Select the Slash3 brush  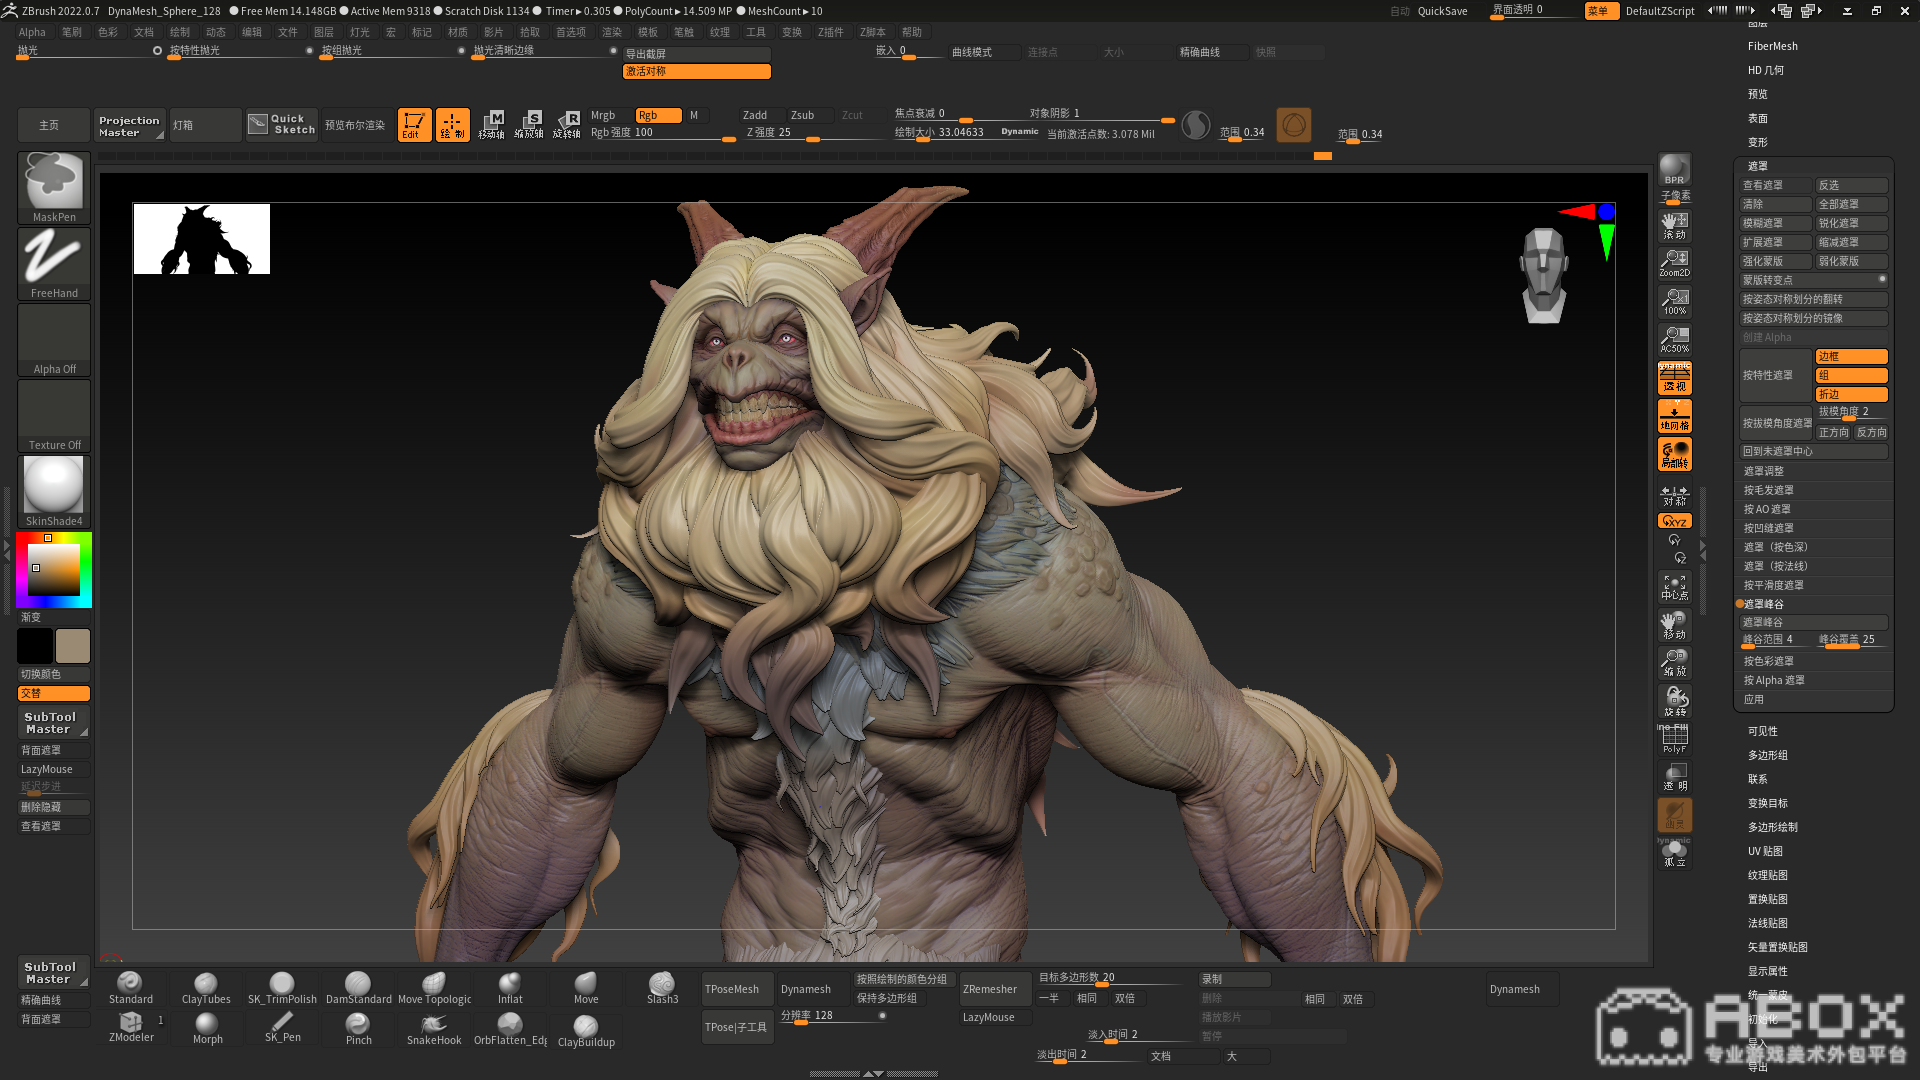(x=662, y=988)
